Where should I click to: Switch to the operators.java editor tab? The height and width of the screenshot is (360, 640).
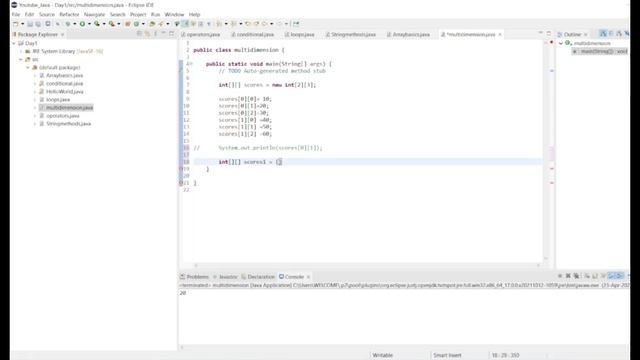(x=201, y=35)
